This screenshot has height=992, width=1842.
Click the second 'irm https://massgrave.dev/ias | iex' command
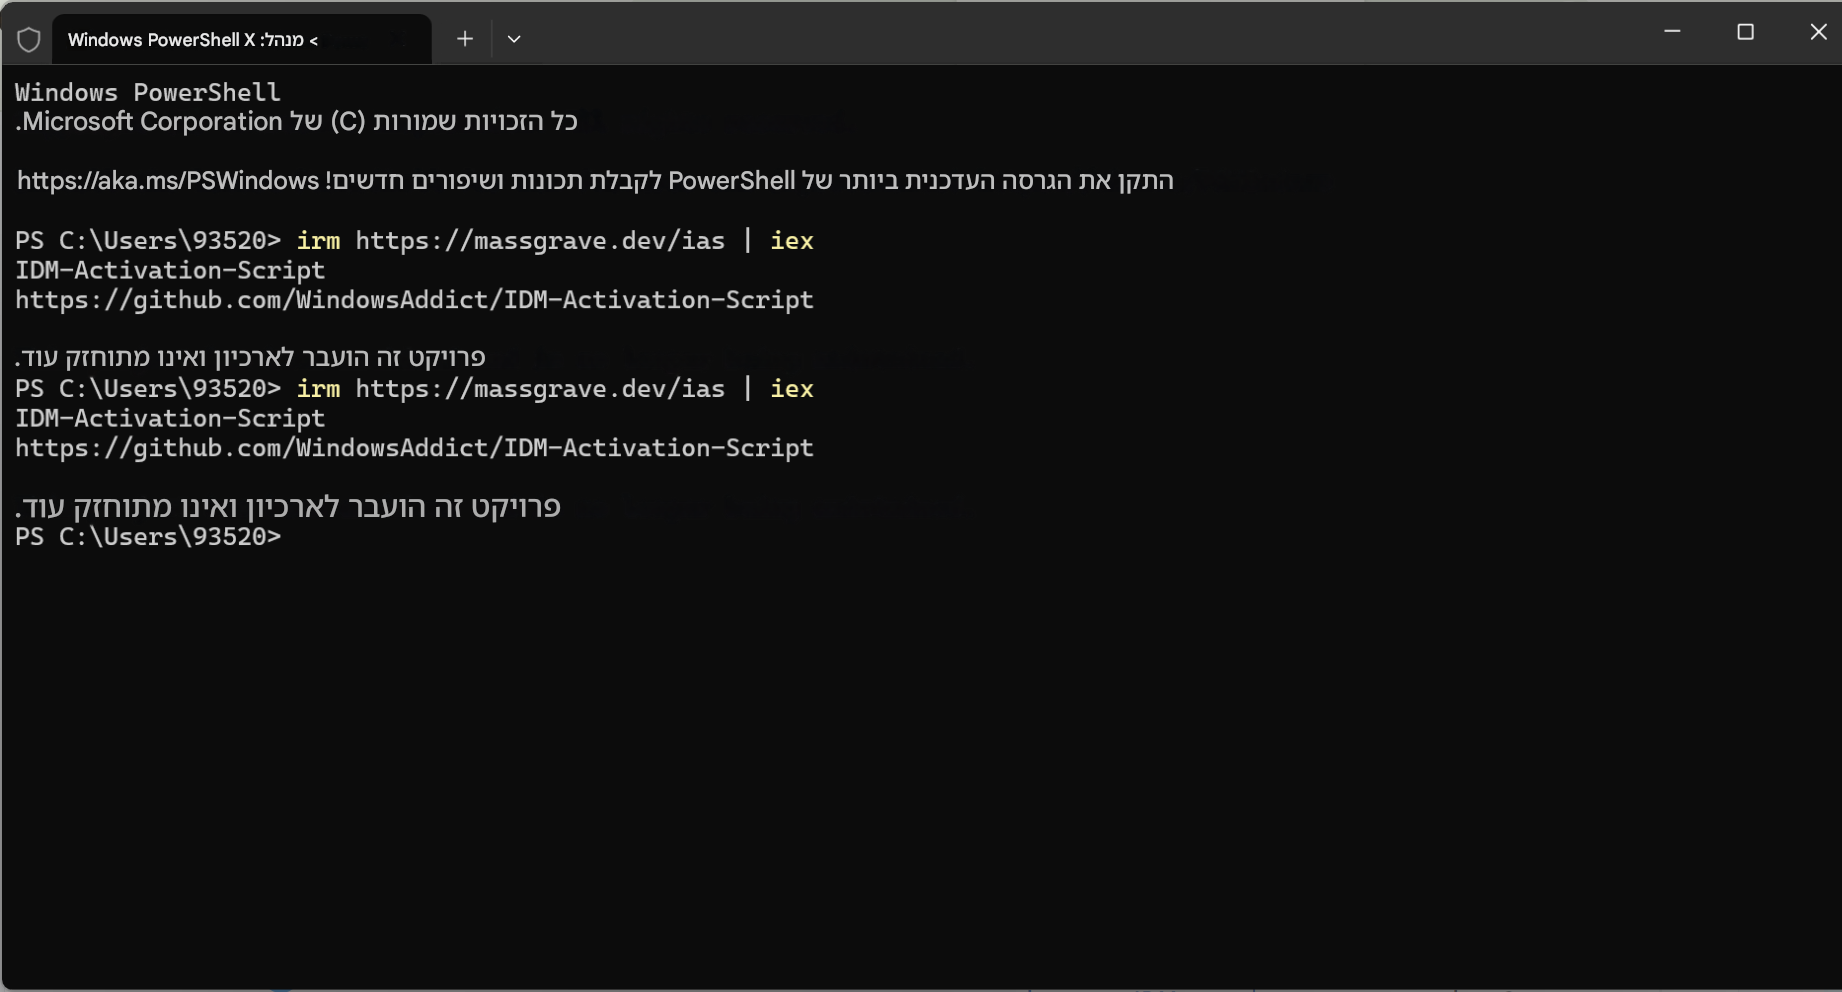555,389
